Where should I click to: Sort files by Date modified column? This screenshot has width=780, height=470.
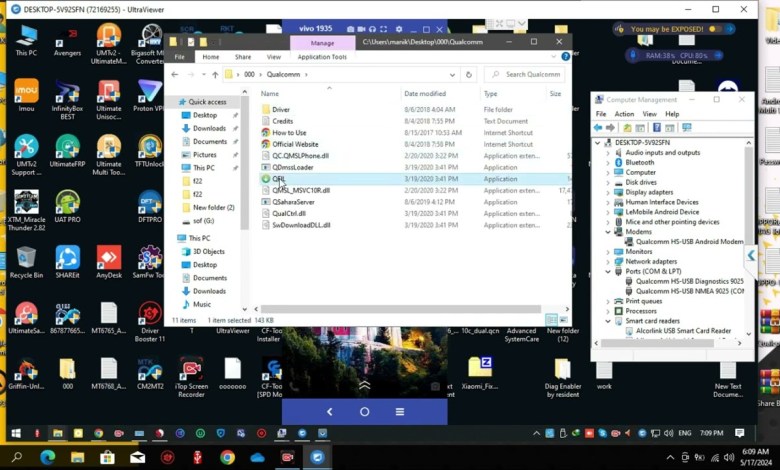pos(423,93)
